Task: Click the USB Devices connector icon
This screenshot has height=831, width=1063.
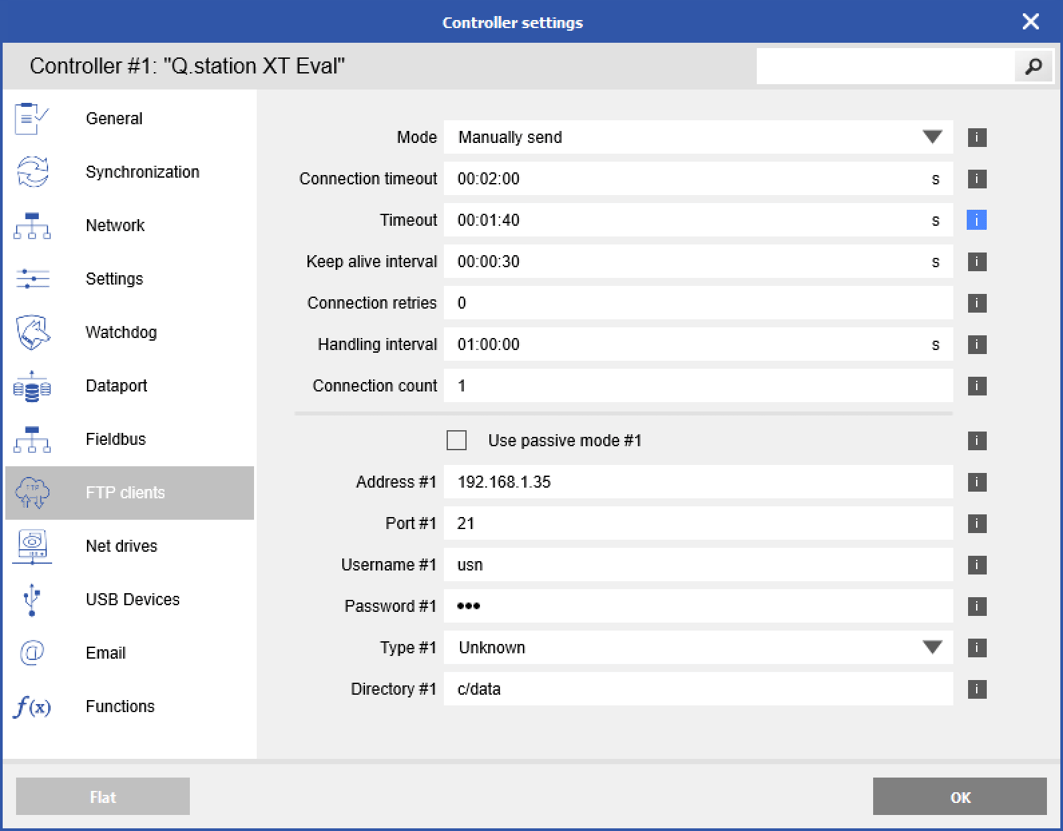Action: click(32, 599)
